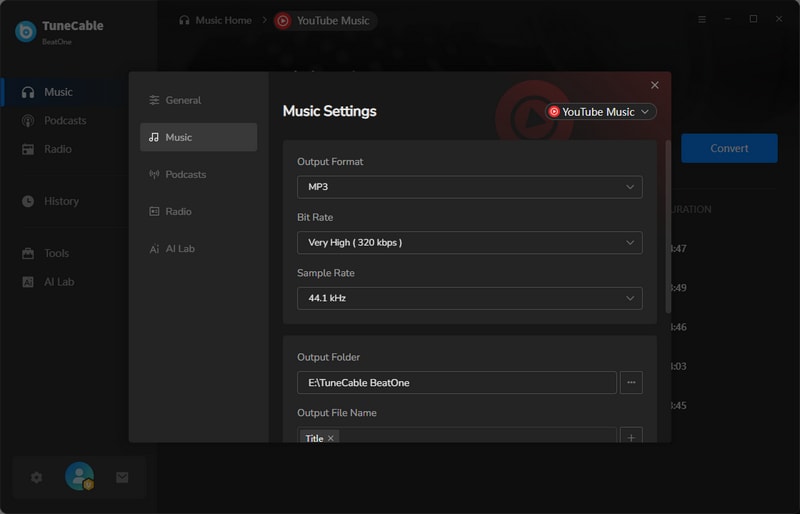
Task: Click the headphones icon beside Music Home
Action: [x=184, y=20]
